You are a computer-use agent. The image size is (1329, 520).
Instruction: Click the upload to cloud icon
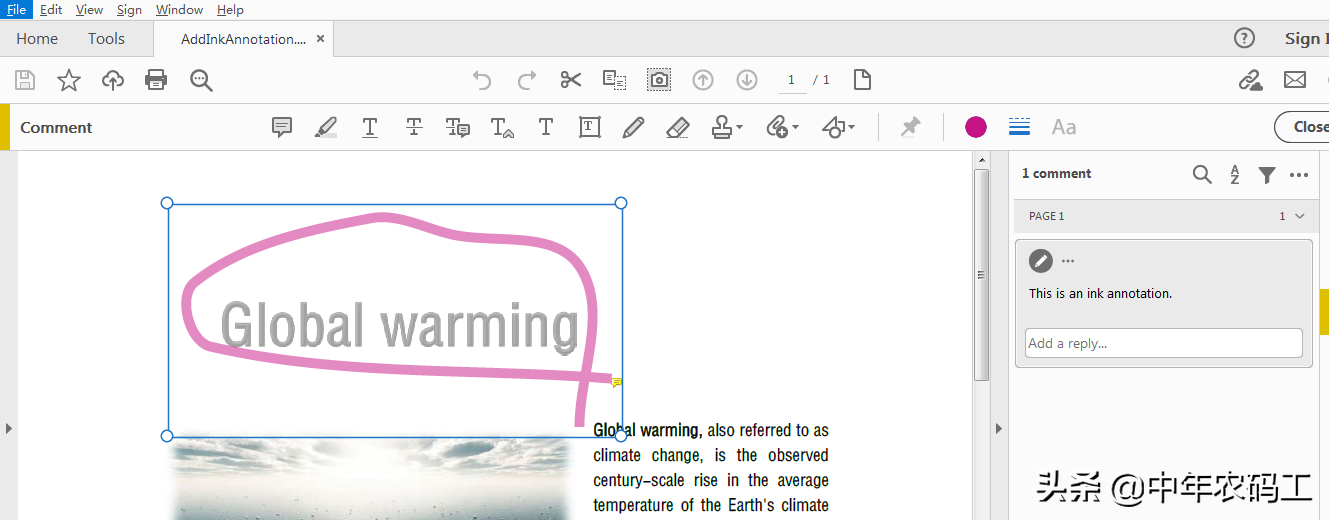113,80
